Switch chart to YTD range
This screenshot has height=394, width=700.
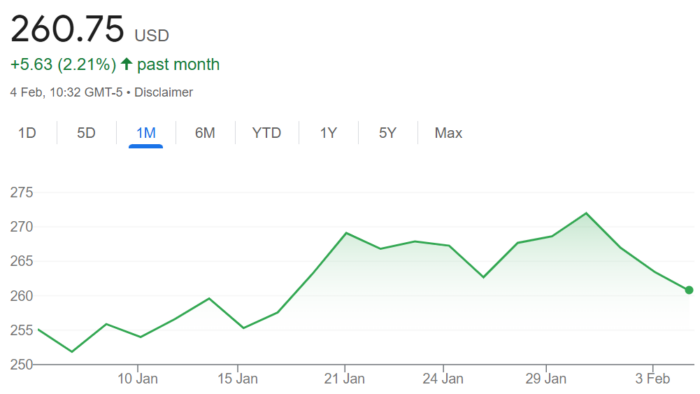(267, 133)
